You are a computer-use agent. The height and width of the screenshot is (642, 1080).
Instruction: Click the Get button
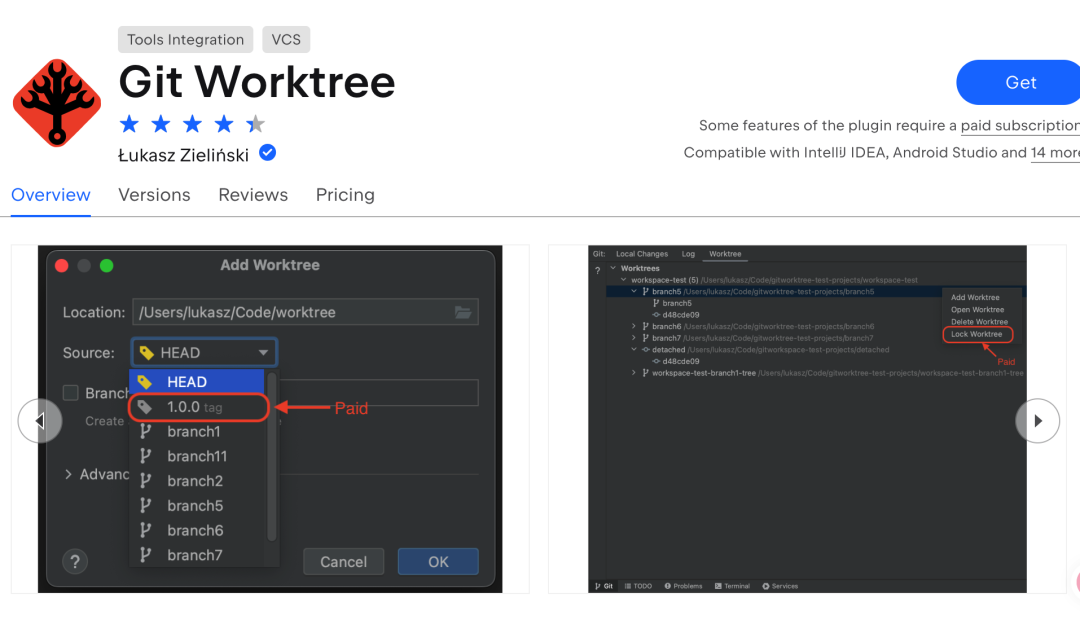point(1023,82)
